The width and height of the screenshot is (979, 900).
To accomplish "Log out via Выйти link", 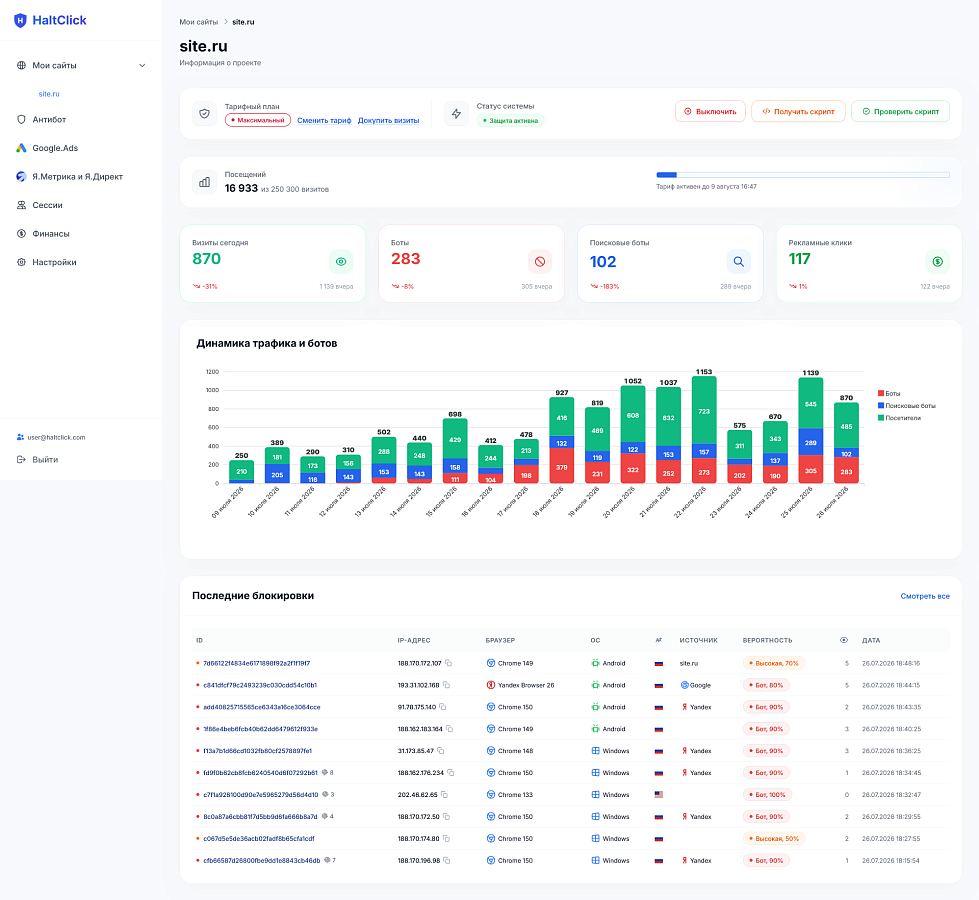I will [x=45, y=460].
